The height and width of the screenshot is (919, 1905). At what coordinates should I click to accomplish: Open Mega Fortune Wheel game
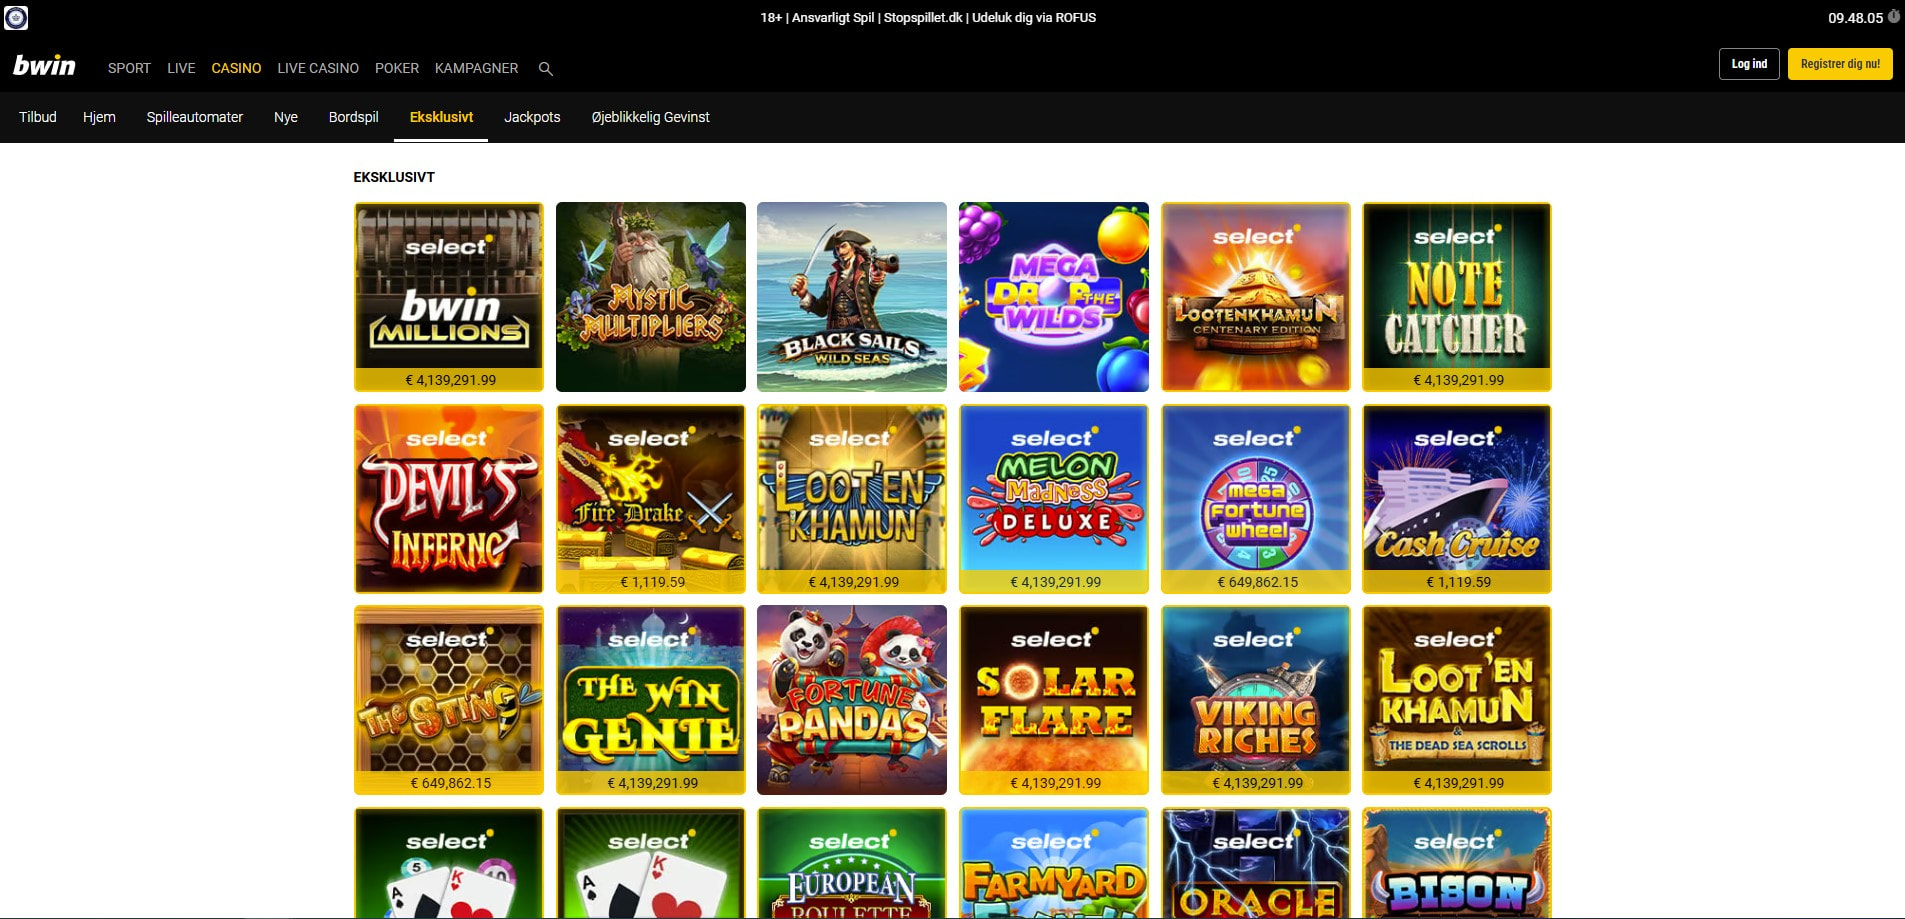click(1256, 499)
